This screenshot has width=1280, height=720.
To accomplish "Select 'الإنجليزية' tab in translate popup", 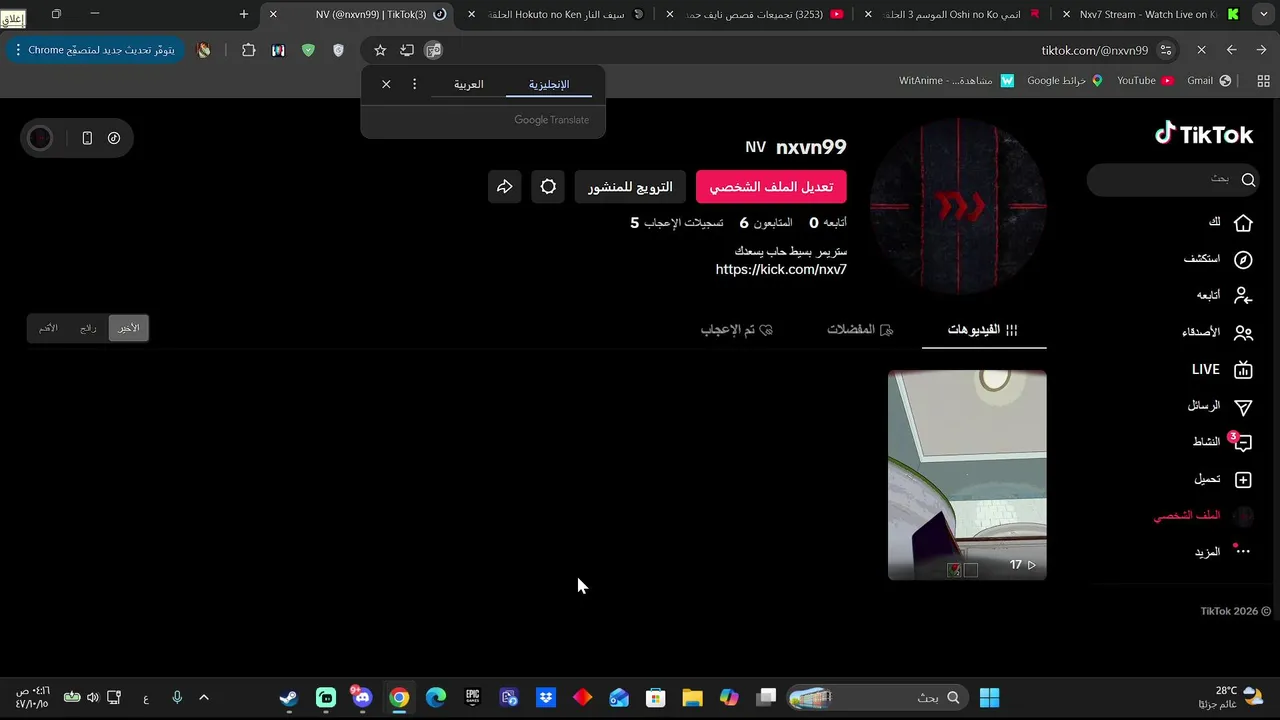I will pyautogui.click(x=549, y=84).
